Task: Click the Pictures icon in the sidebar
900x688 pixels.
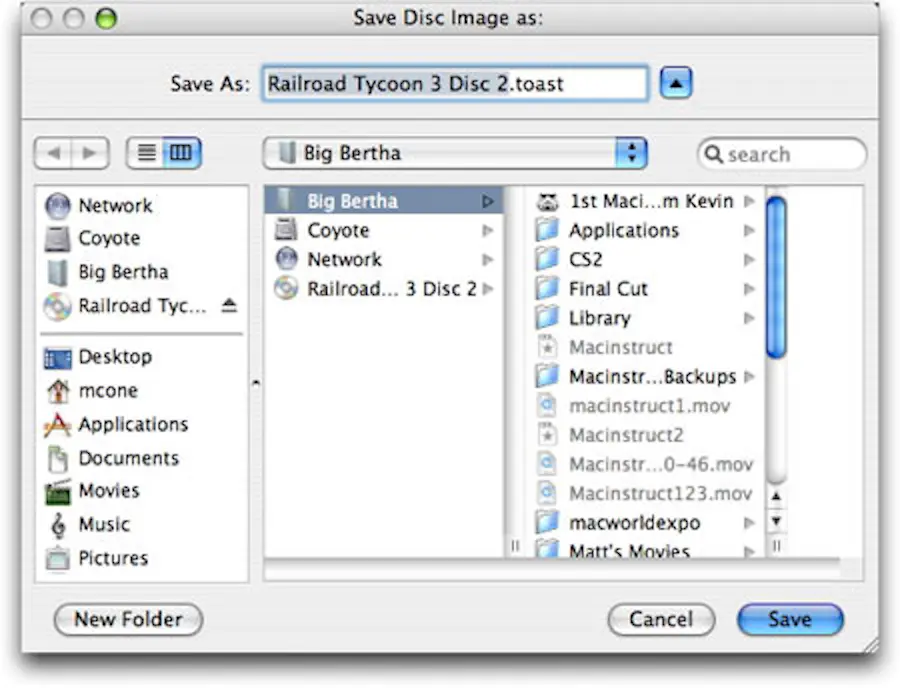Action: tap(56, 558)
